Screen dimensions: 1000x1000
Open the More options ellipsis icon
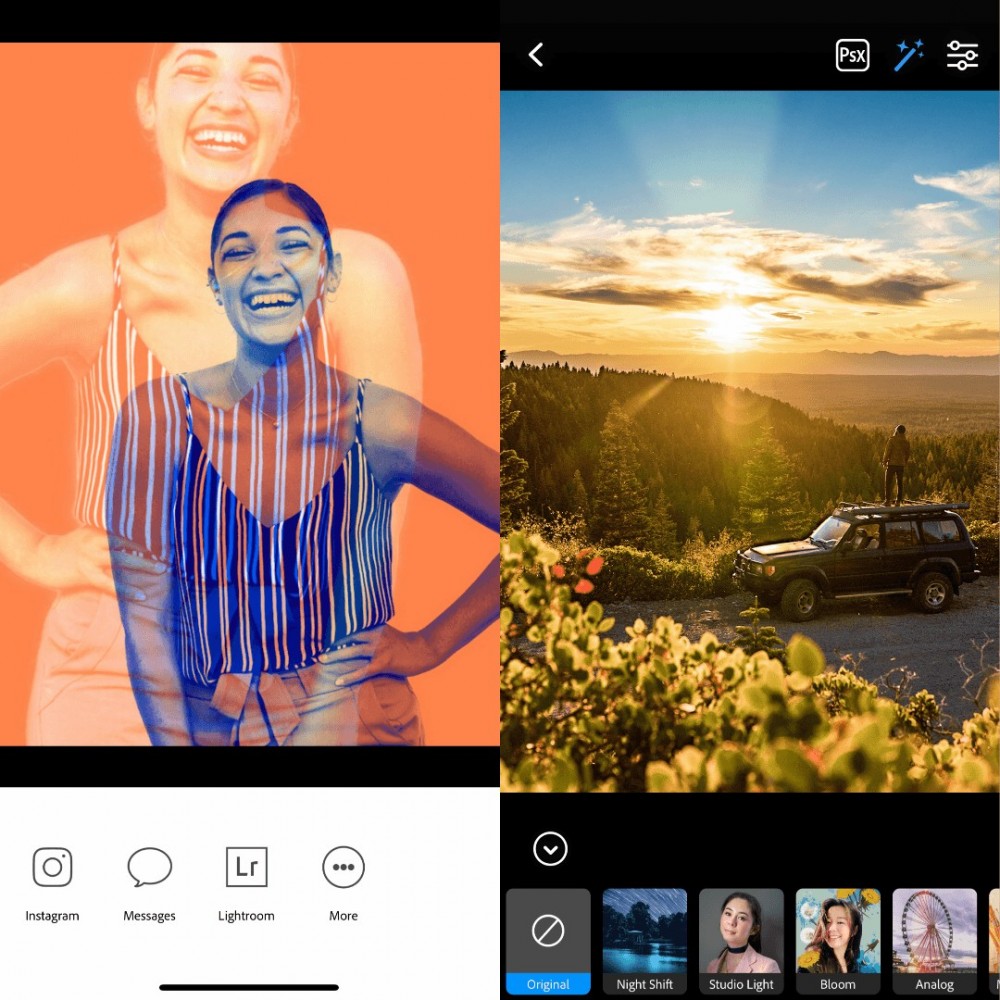click(x=343, y=867)
